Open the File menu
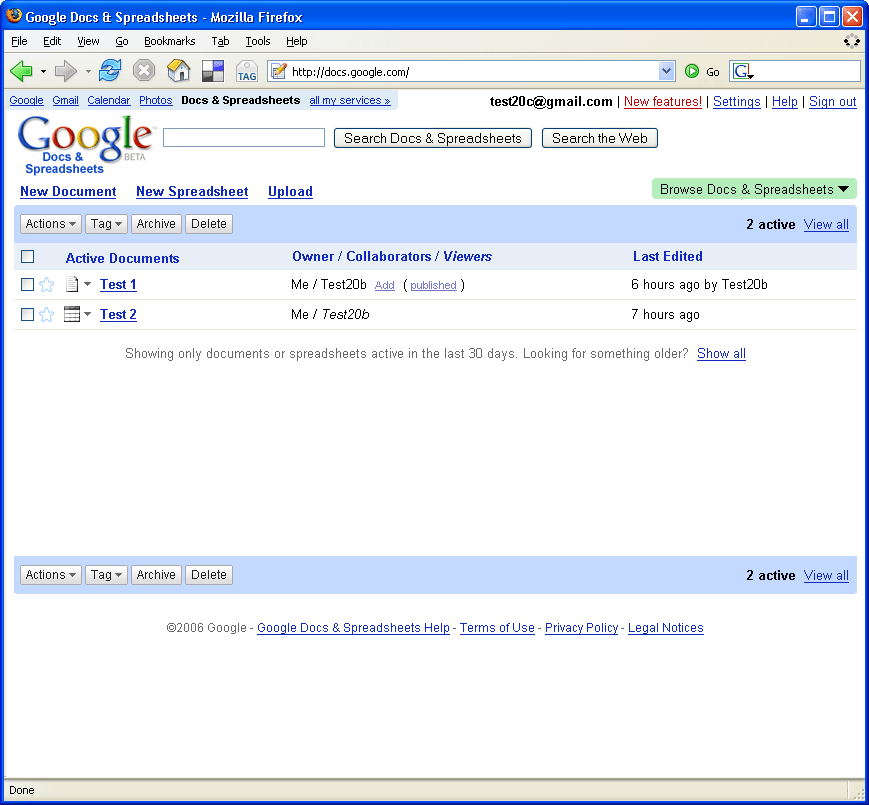Screen dimensions: 869x805 19,41
